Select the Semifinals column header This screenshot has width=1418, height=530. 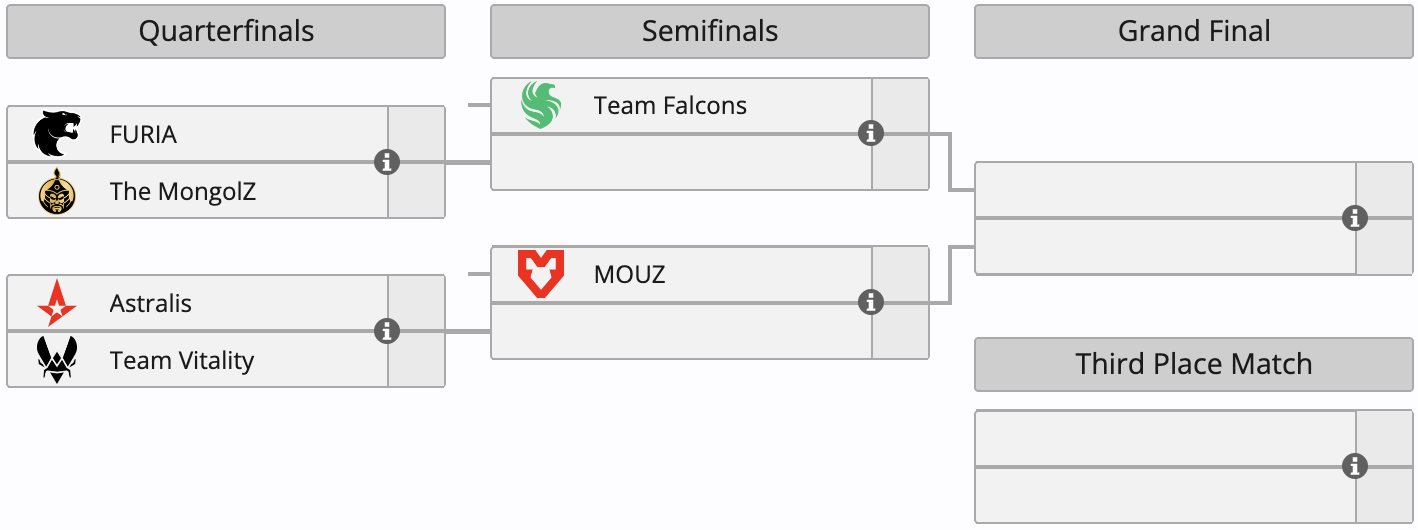[710, 32]
